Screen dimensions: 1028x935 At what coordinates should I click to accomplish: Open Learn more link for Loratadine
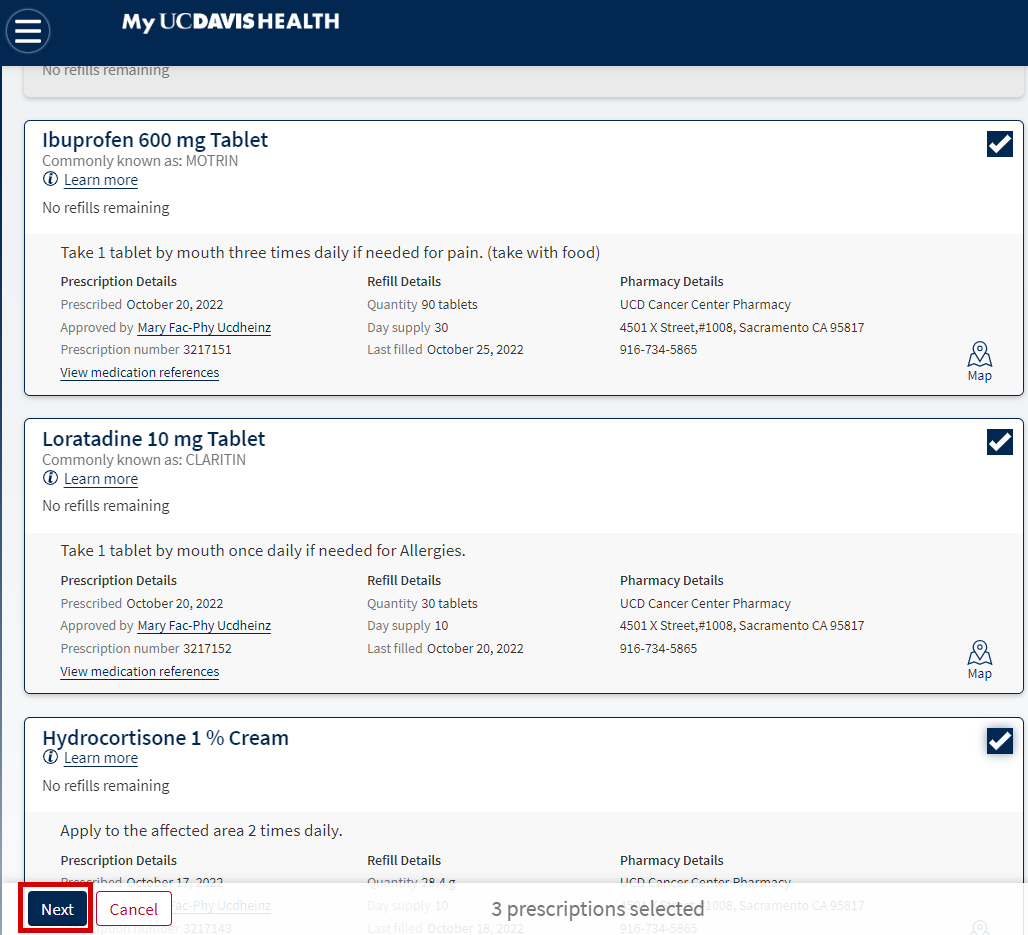coord(101,479)
